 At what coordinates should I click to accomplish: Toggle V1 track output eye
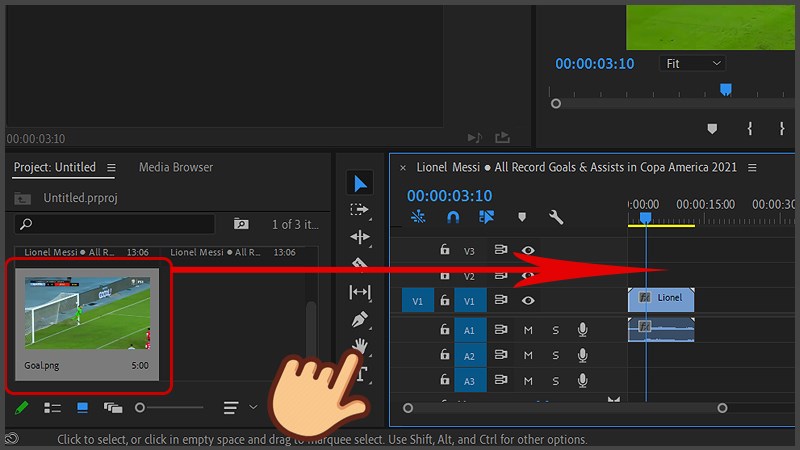[x=528, y=300]
